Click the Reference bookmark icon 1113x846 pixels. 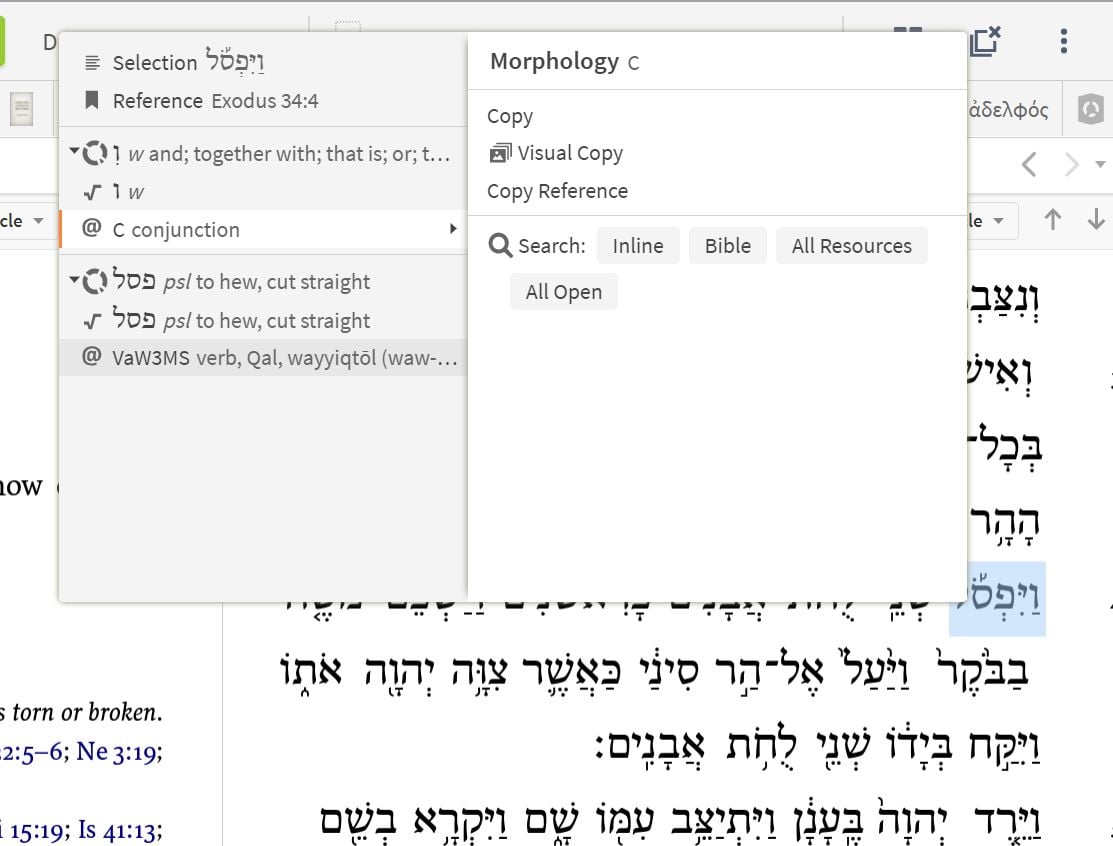[92, 100]
